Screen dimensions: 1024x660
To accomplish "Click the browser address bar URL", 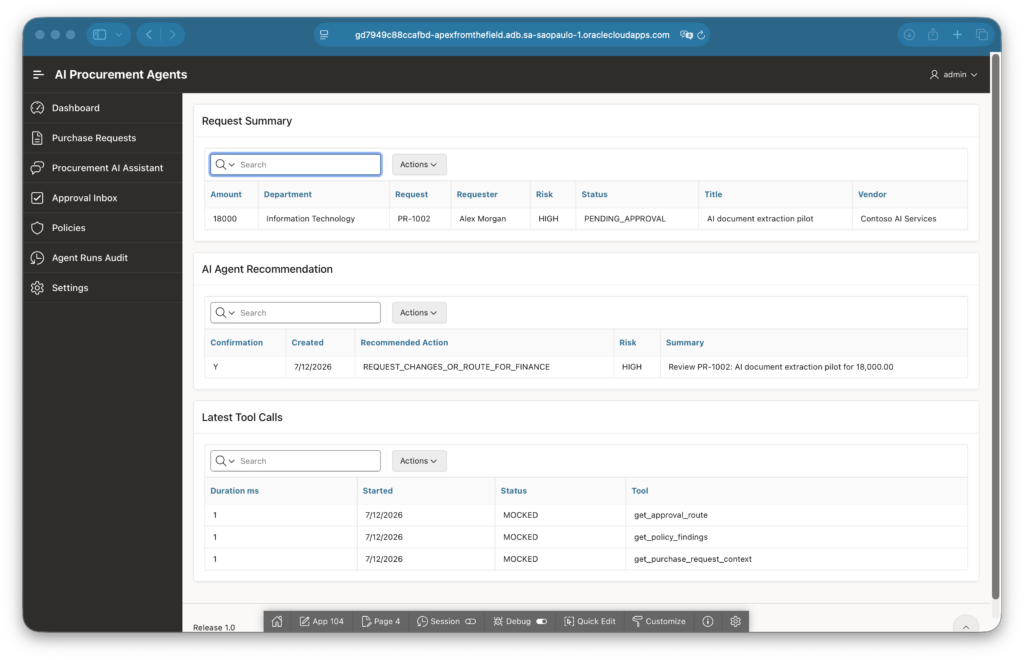I will pos(512,35).
